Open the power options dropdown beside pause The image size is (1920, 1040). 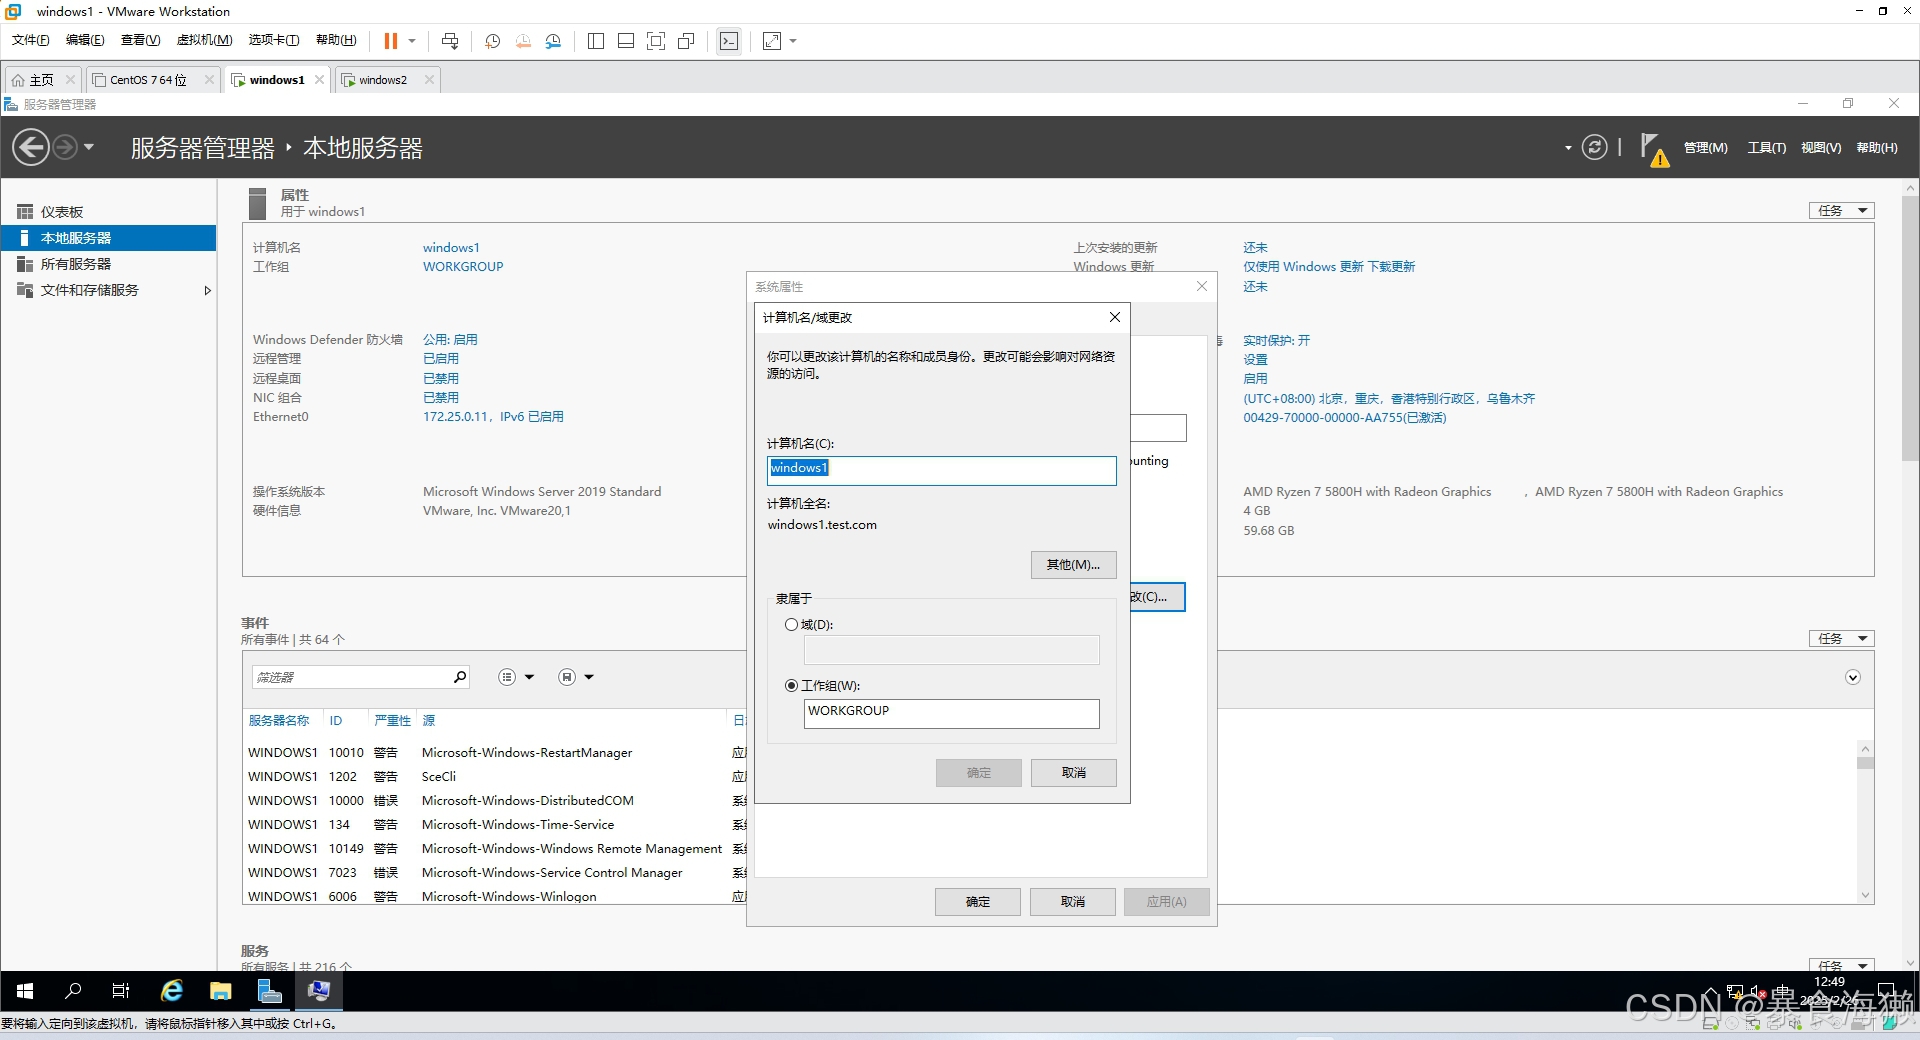[x=412, y=41]
